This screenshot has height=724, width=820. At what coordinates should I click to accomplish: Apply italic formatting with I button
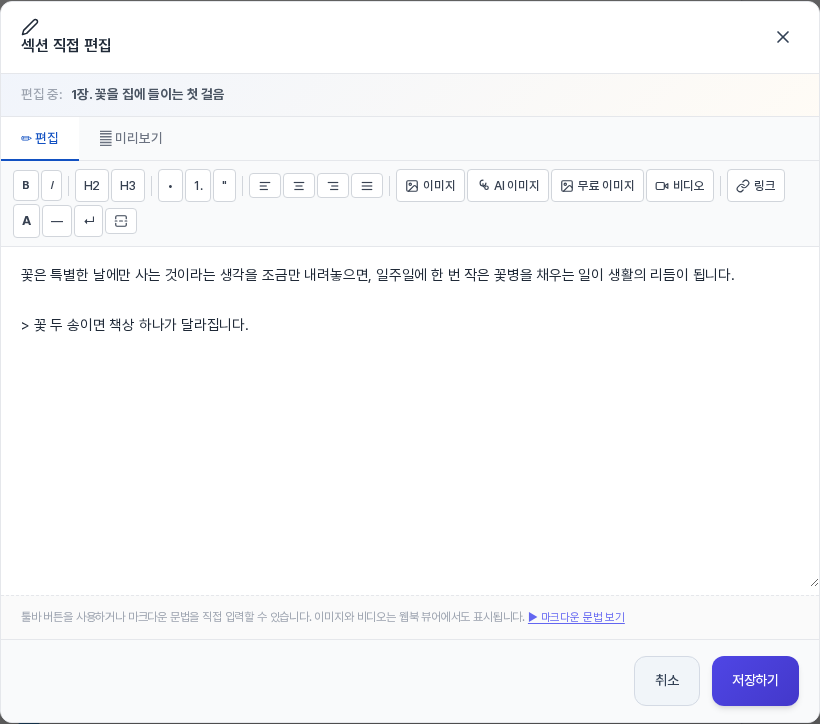coord(52,185)
